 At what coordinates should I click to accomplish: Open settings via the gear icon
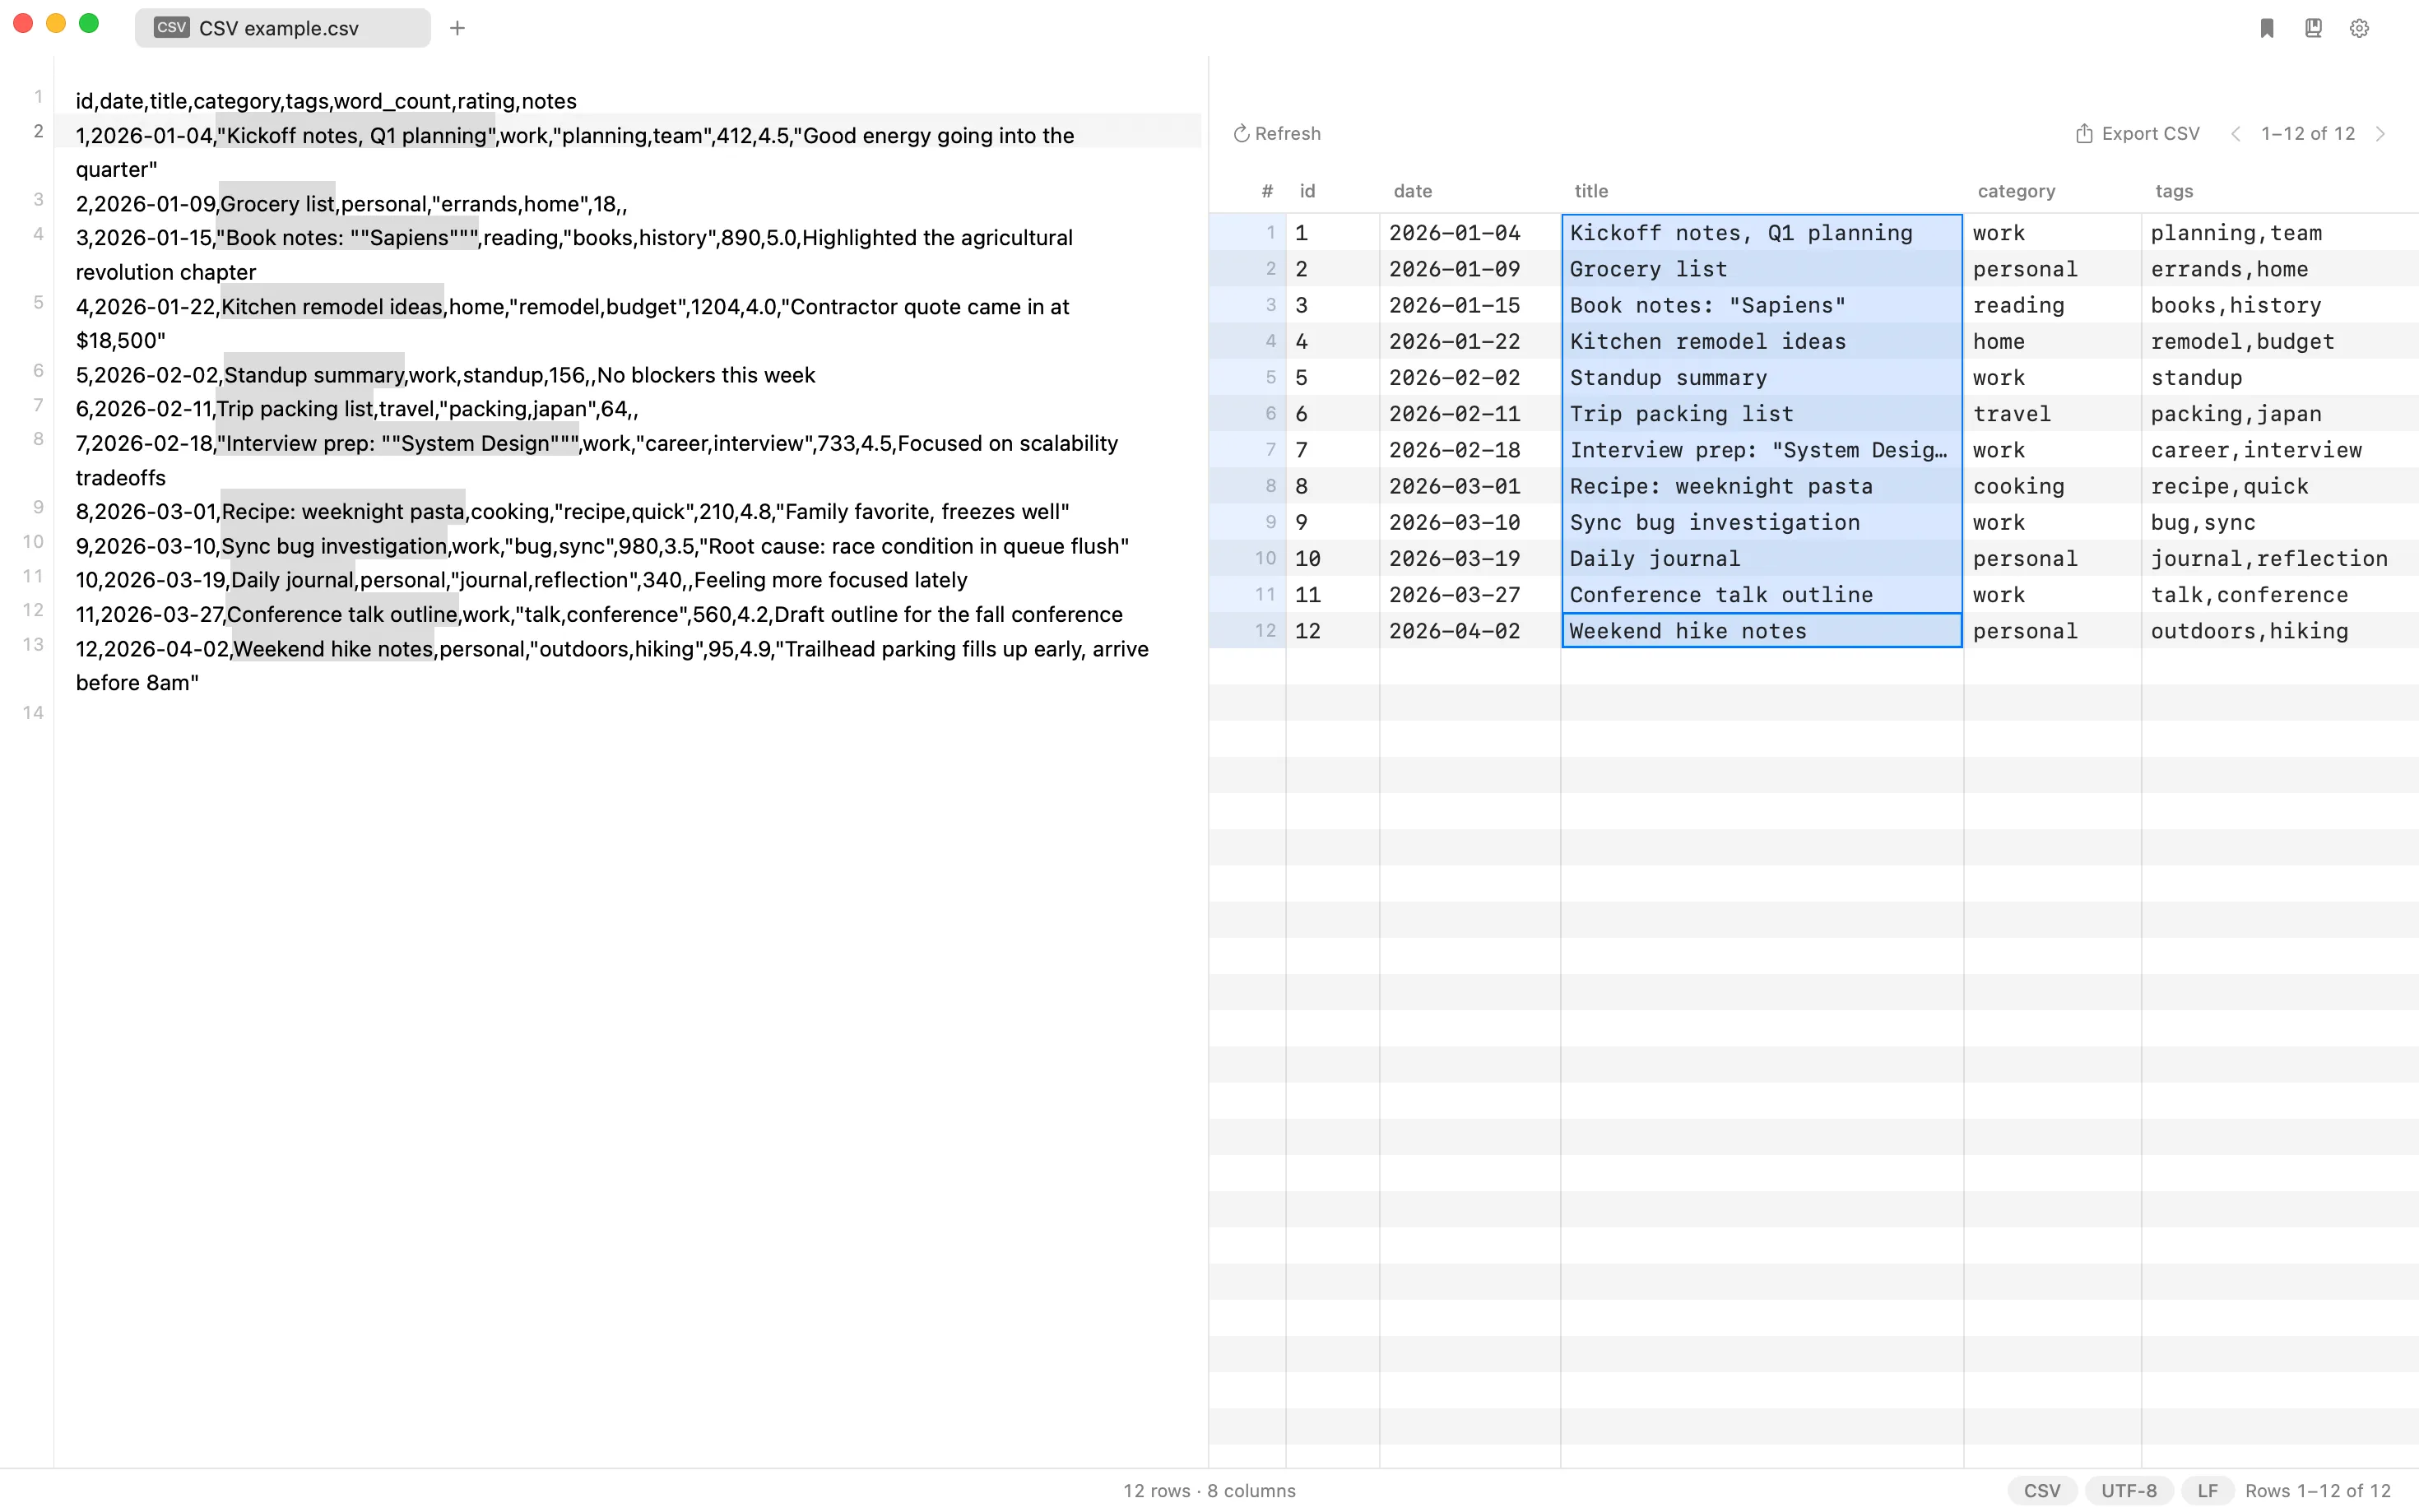(x=2359, y=28)
